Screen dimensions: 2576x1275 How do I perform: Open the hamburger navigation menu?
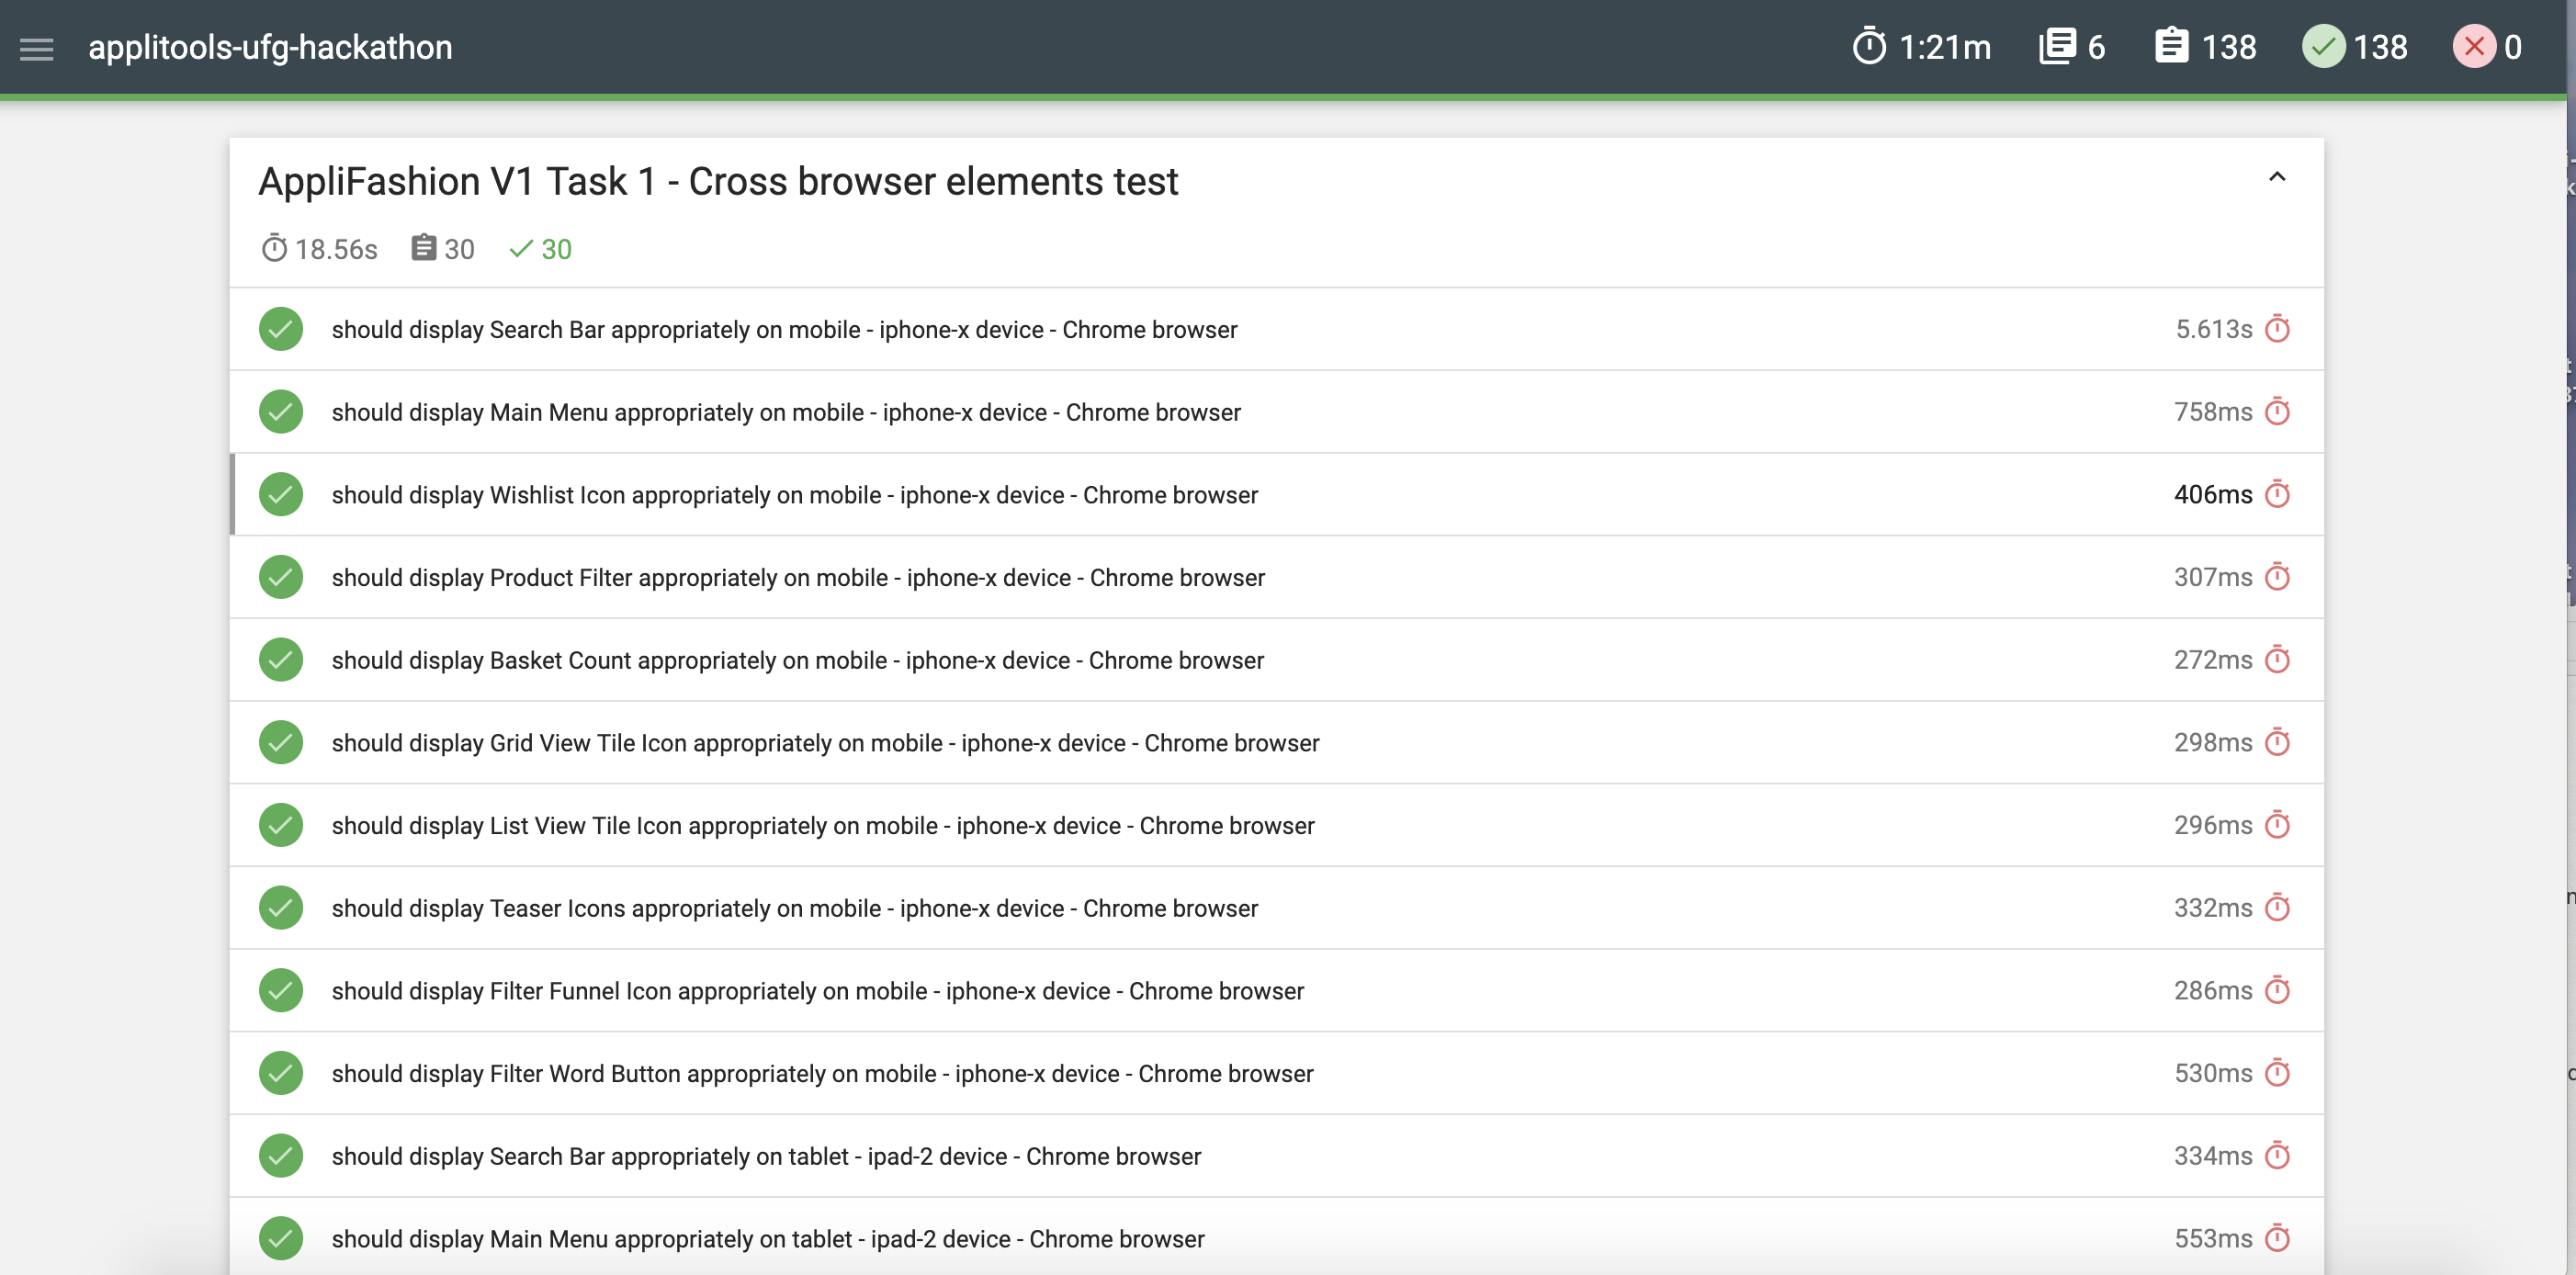(37, 48)
